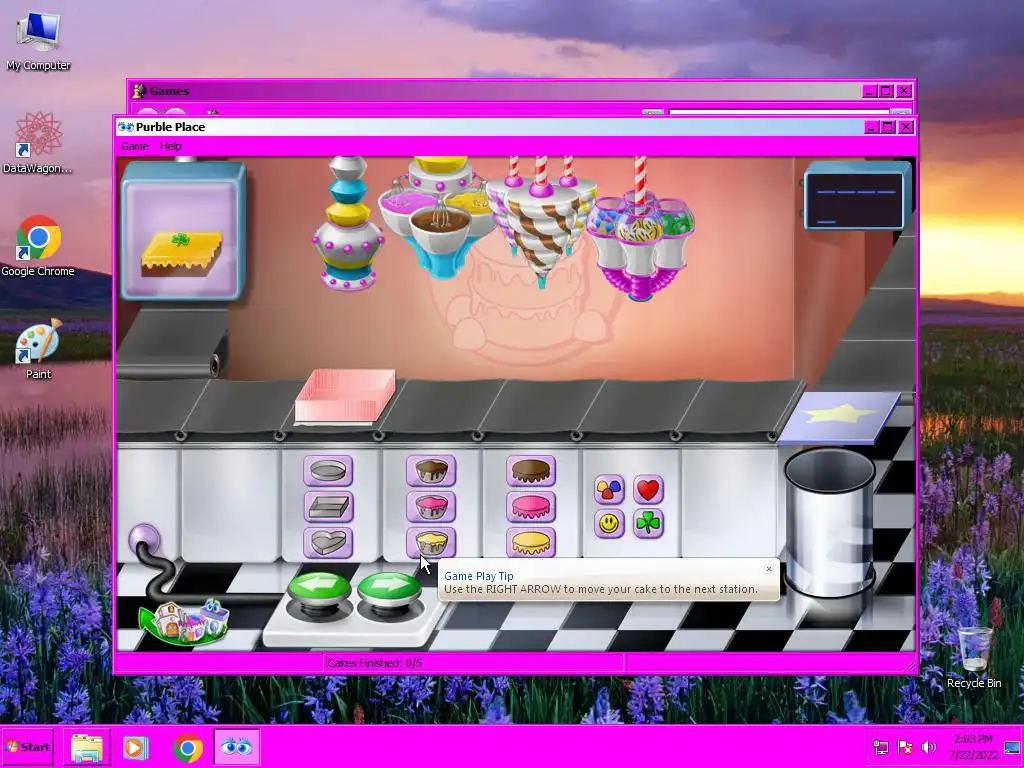This screenshot has height=768, width=1024.
Task: Click the village home icon to exit
Action: 185,621
